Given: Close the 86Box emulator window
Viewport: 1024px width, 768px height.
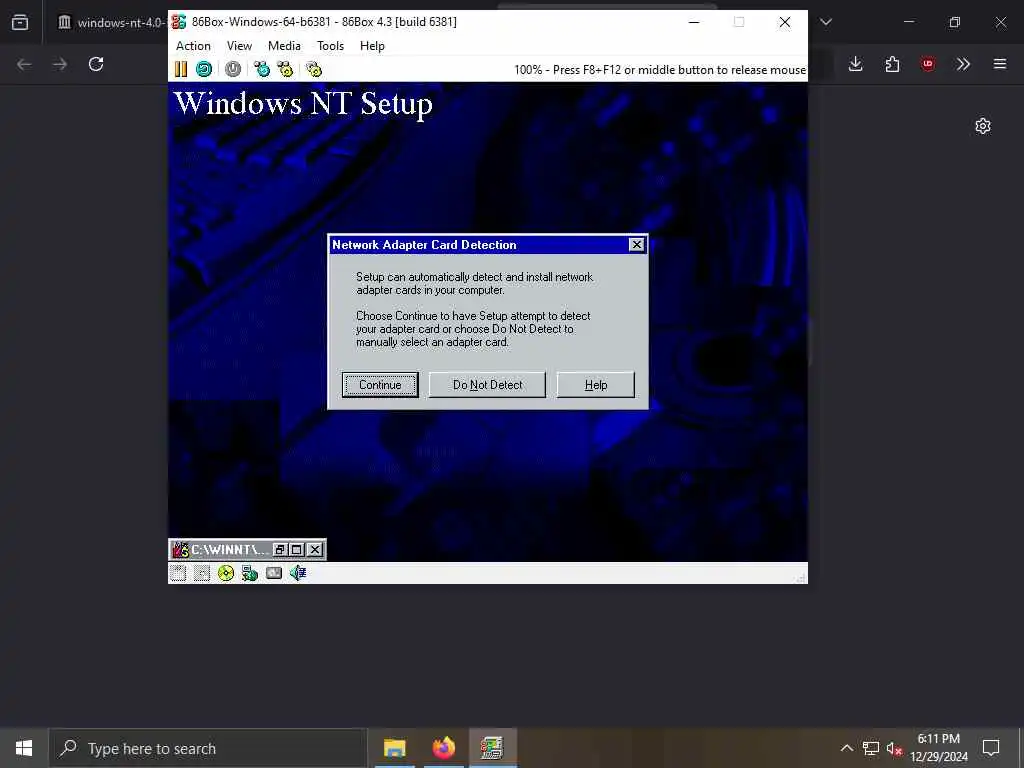Looking at the screenshot, I should pyautogui.click(x=785, y=22).
